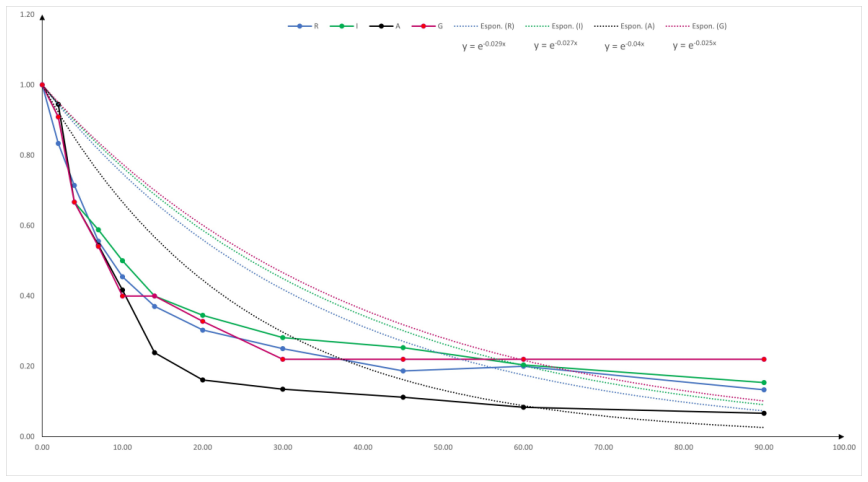Click the Espon. (G) trendline legend entry
Viewport: 868px width, 482px height.
696,26
